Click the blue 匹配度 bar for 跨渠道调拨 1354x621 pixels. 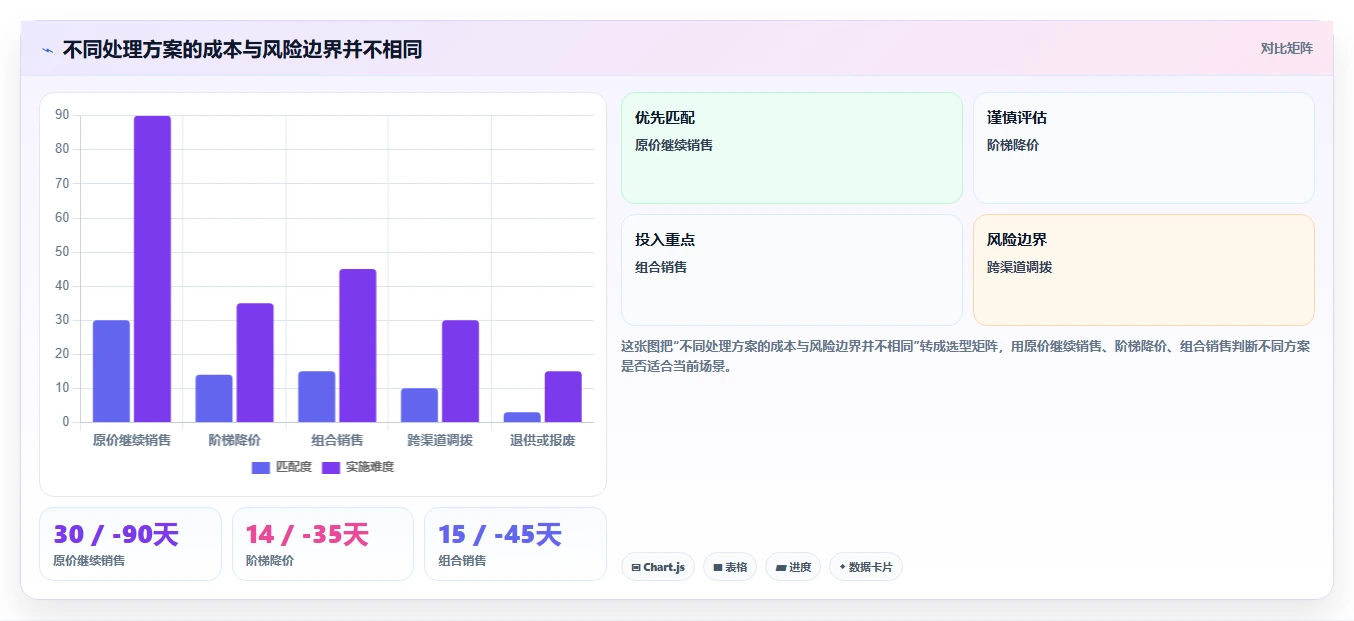click(x=419, y=405)
